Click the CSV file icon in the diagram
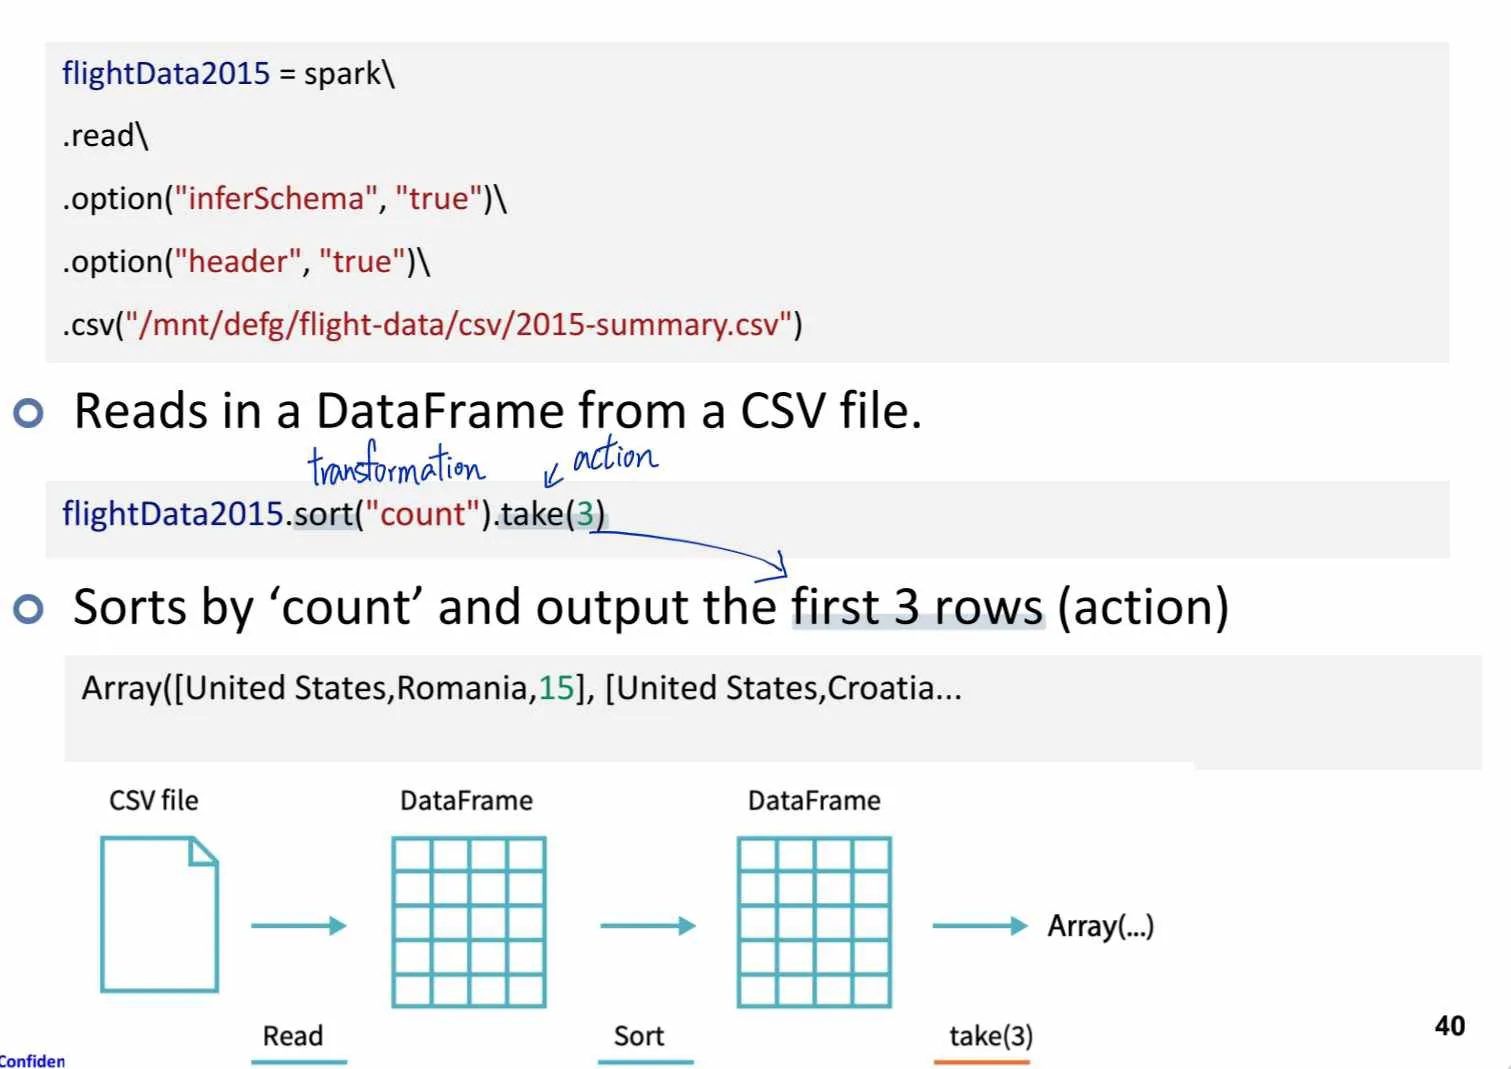 click(160, 915)
